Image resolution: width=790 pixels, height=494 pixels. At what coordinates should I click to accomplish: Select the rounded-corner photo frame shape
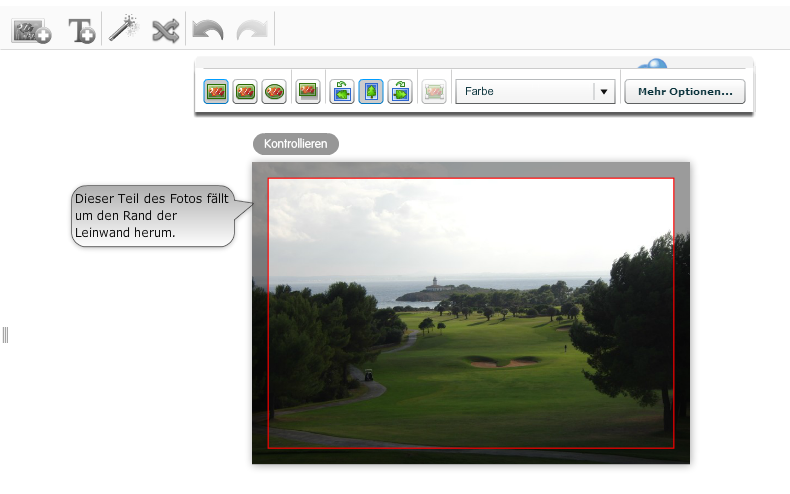click(245, 92)
